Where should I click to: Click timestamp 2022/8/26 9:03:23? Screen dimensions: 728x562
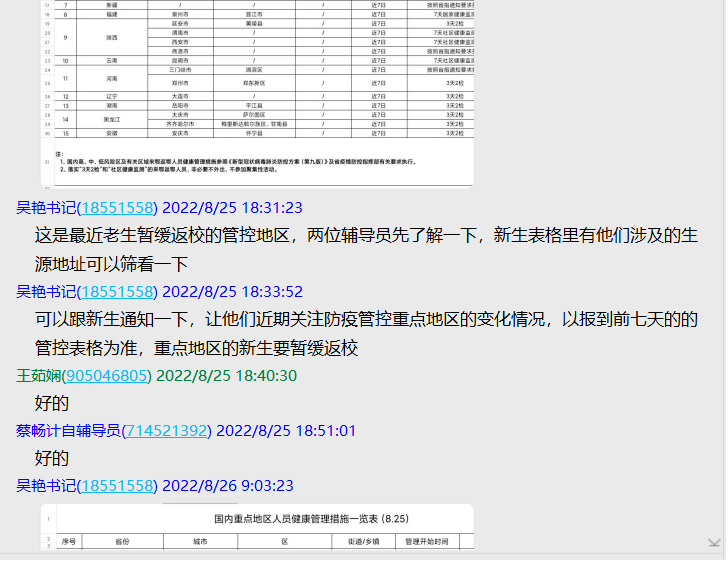(228, 486)
